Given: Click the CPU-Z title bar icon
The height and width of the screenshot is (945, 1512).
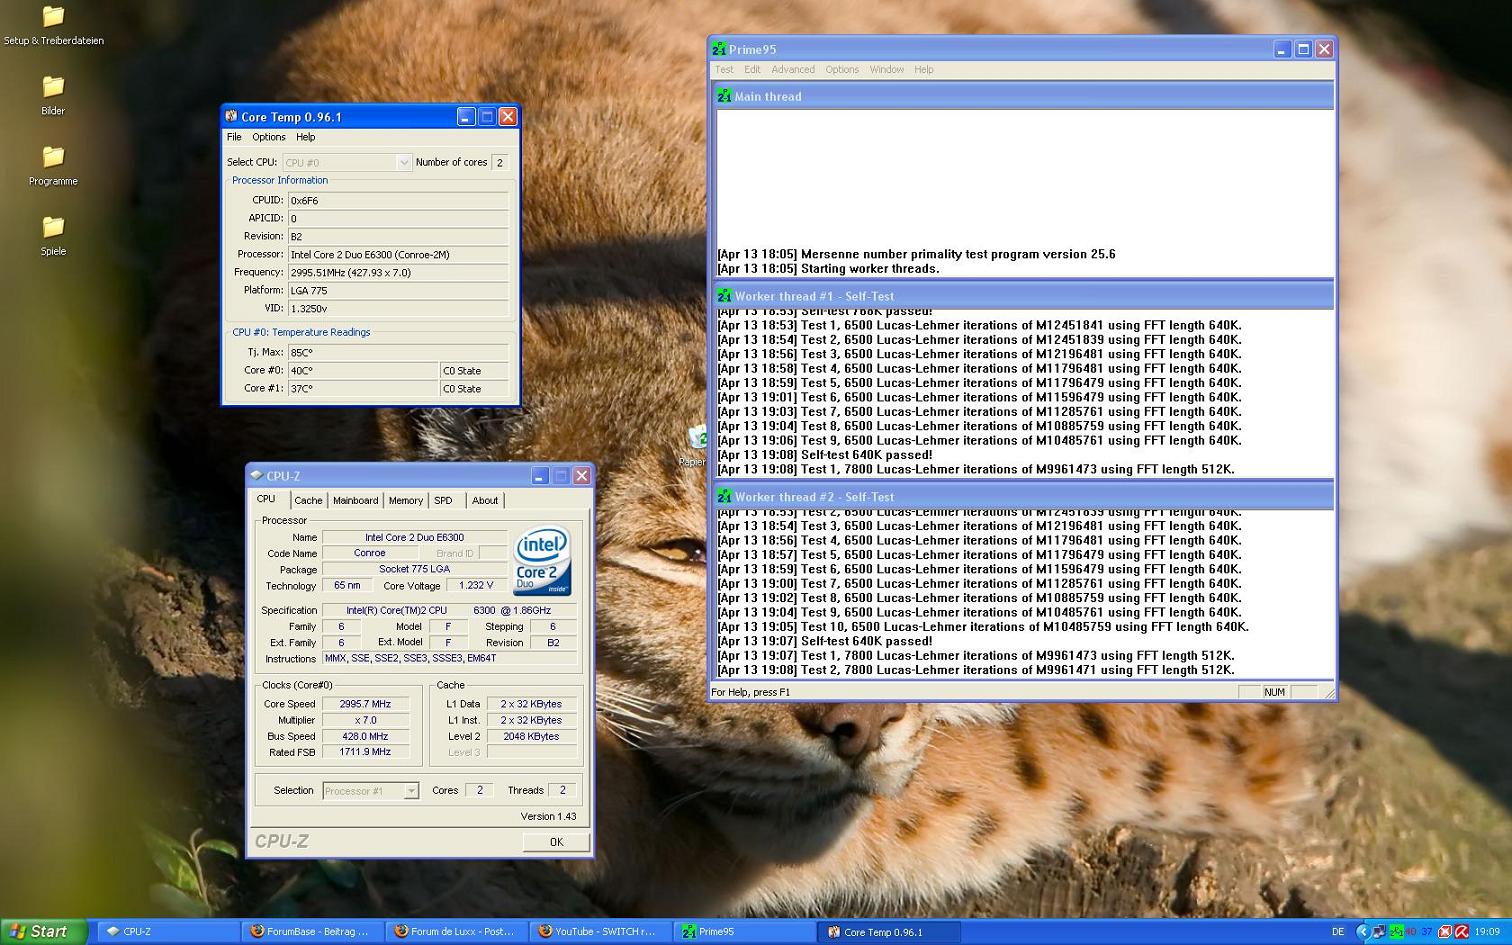Looking at the screenshot, I should 256,476.
